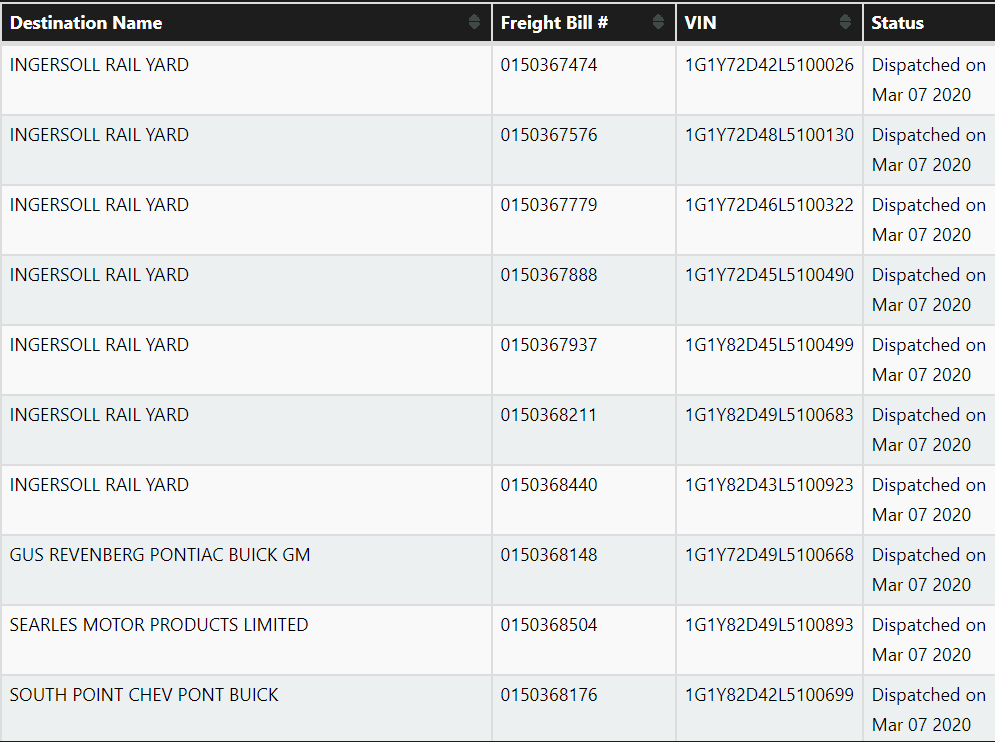The height and width of the screenshot is (742, 995).
Task: Select the Destination Name column header text
Action: (86, 22)
